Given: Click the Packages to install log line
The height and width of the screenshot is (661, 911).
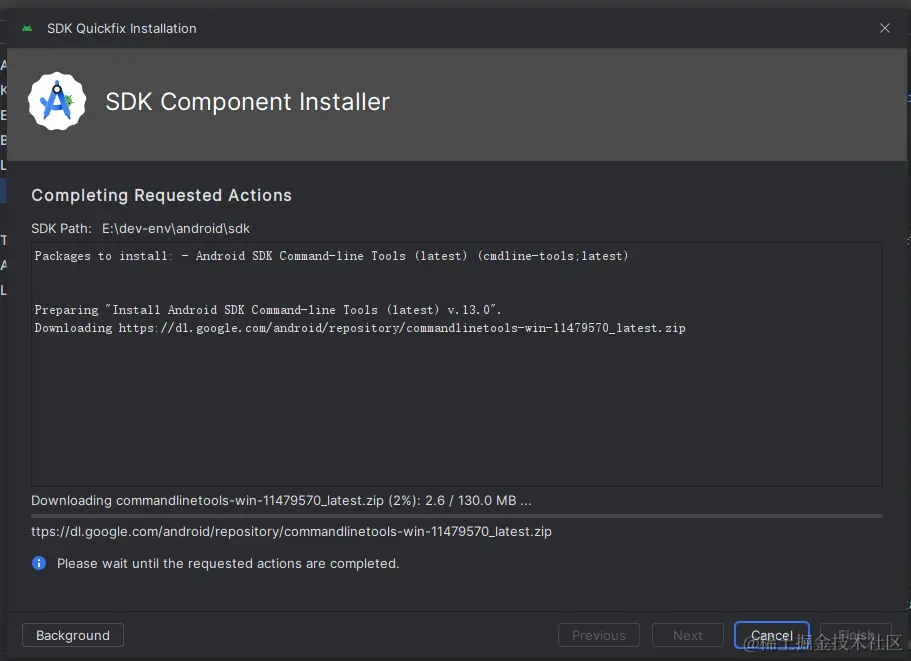Looking at the screenshot, I should (x=330, y=255).
